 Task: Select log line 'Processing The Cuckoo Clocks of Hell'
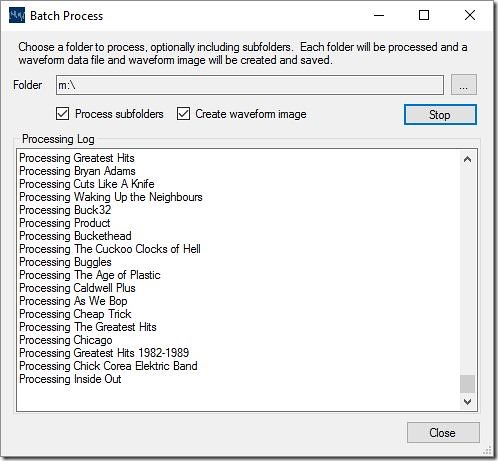tap(110, 249)
